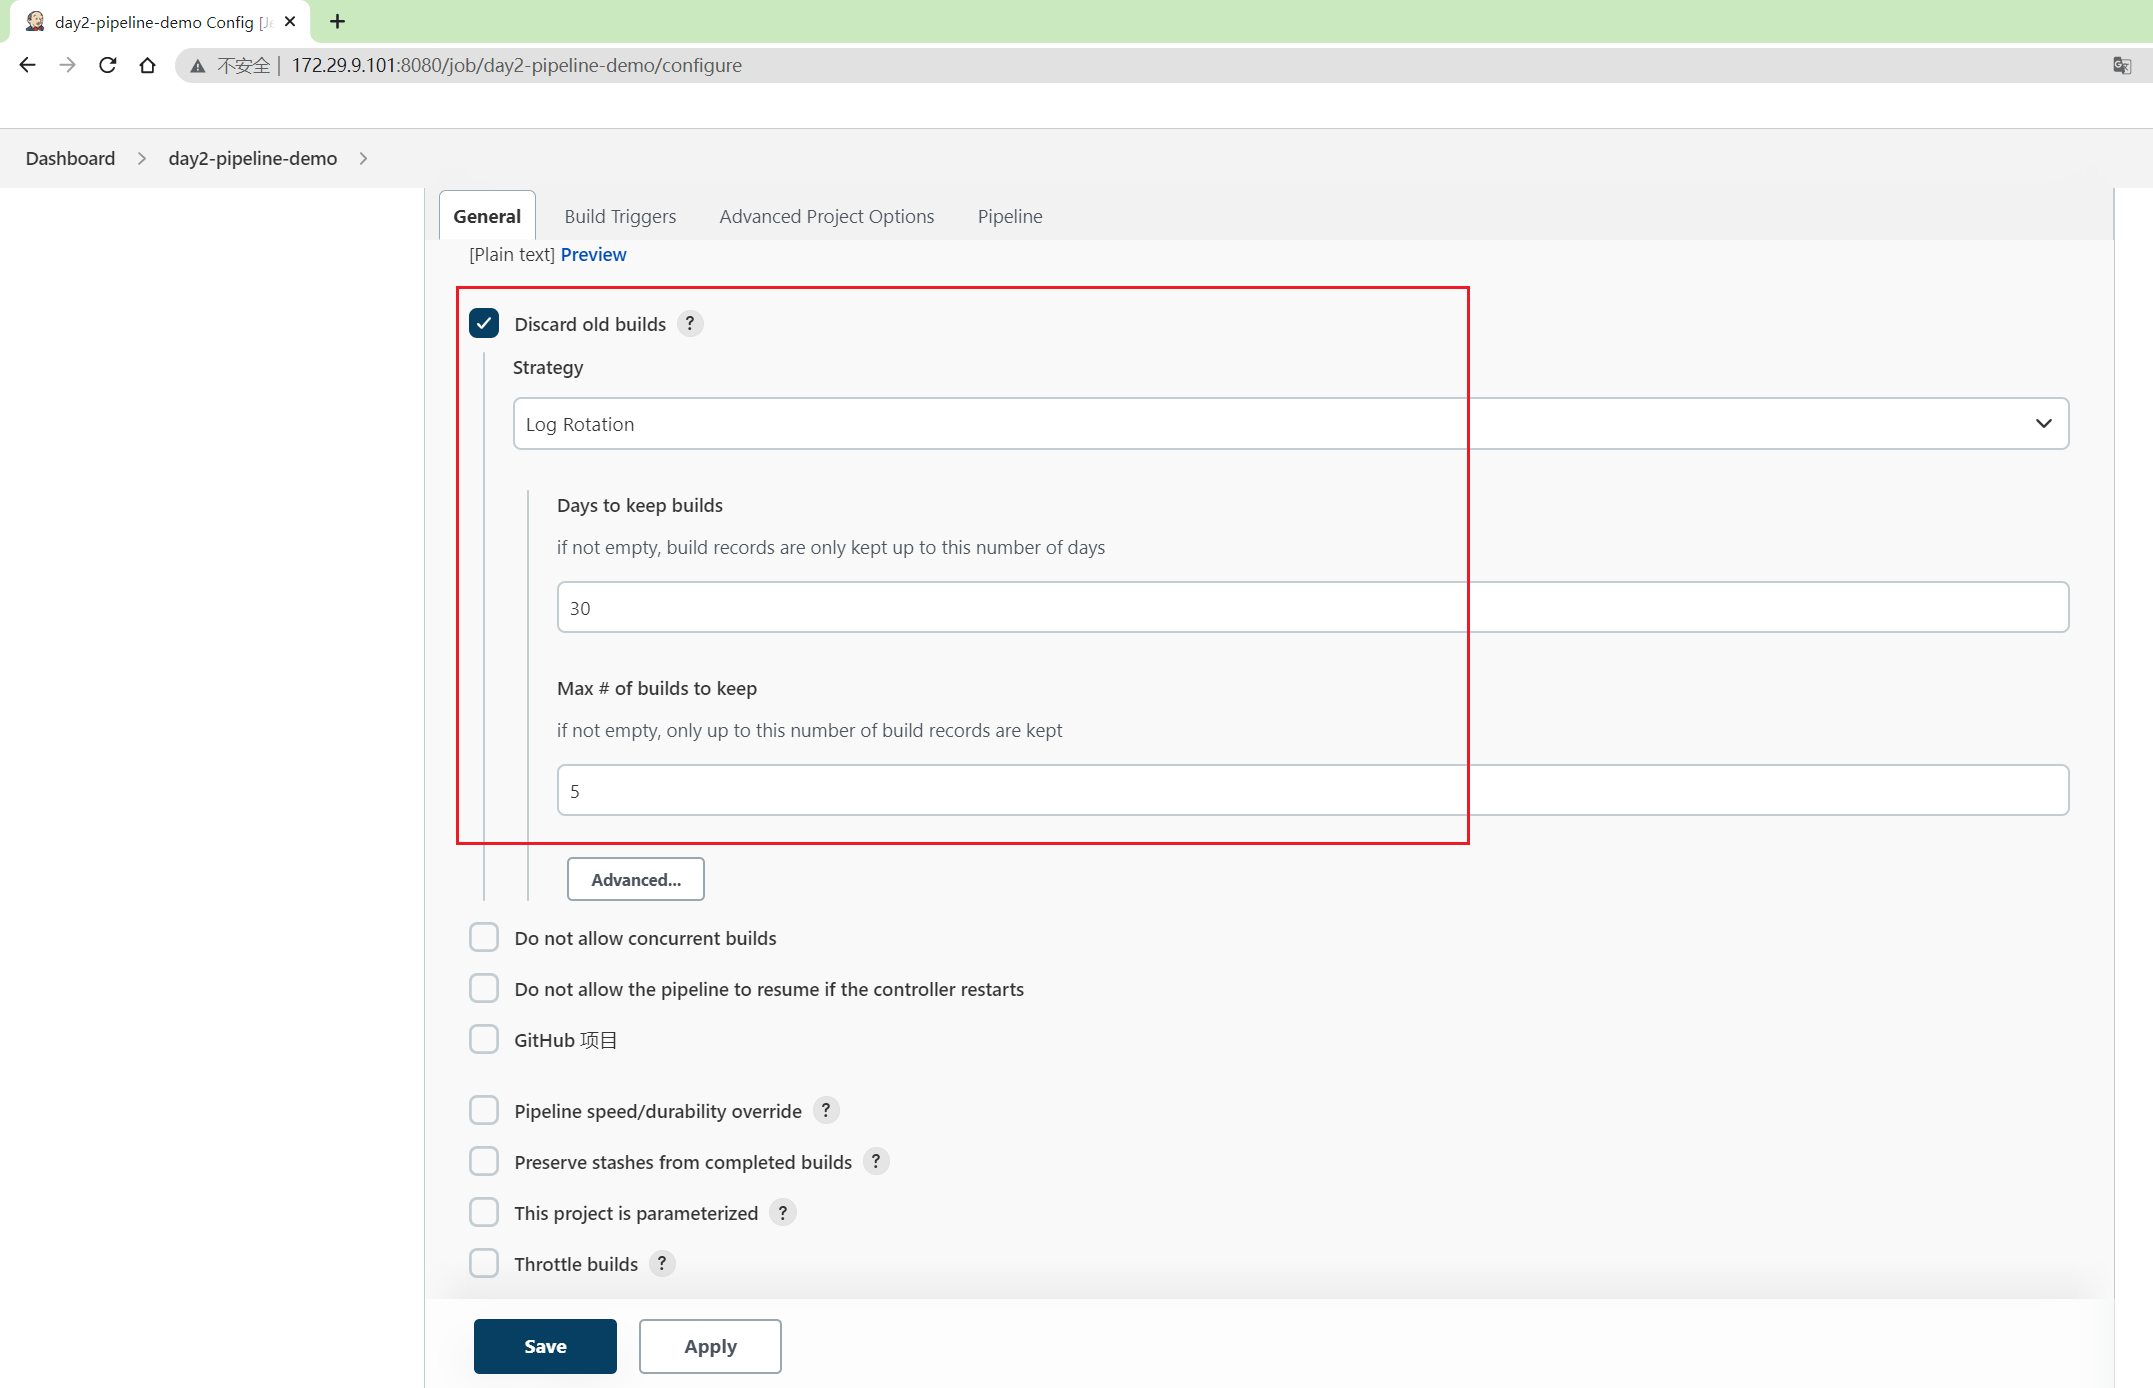
Task: Click the Preview link
Action: pos(593,254)
